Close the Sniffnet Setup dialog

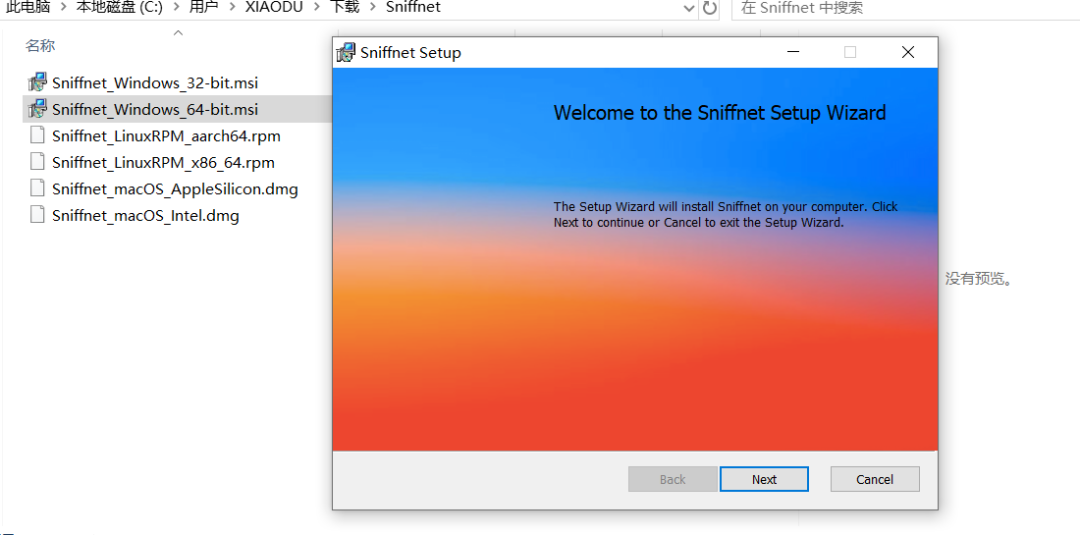908,53
